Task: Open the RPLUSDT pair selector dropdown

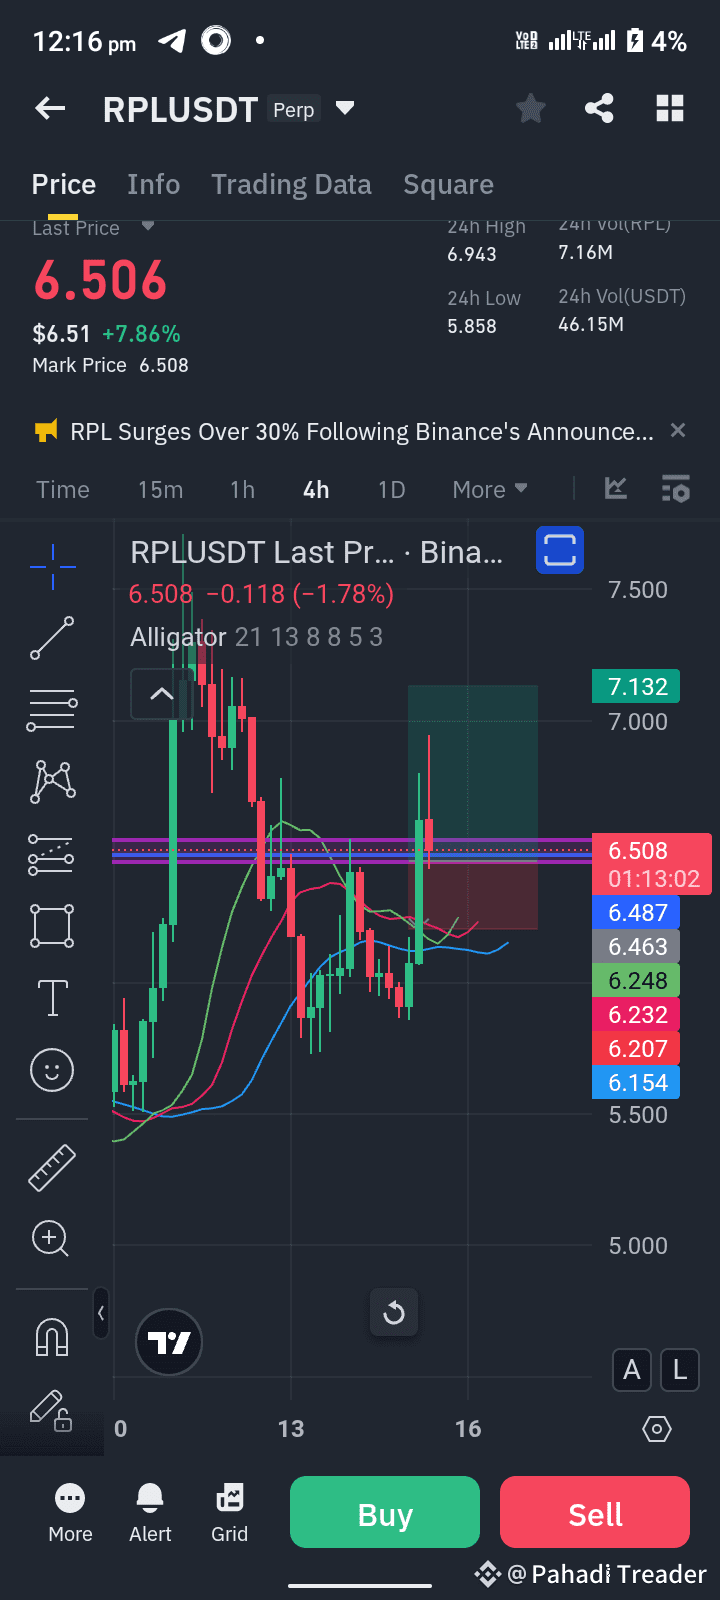Action: pos(345,108)
